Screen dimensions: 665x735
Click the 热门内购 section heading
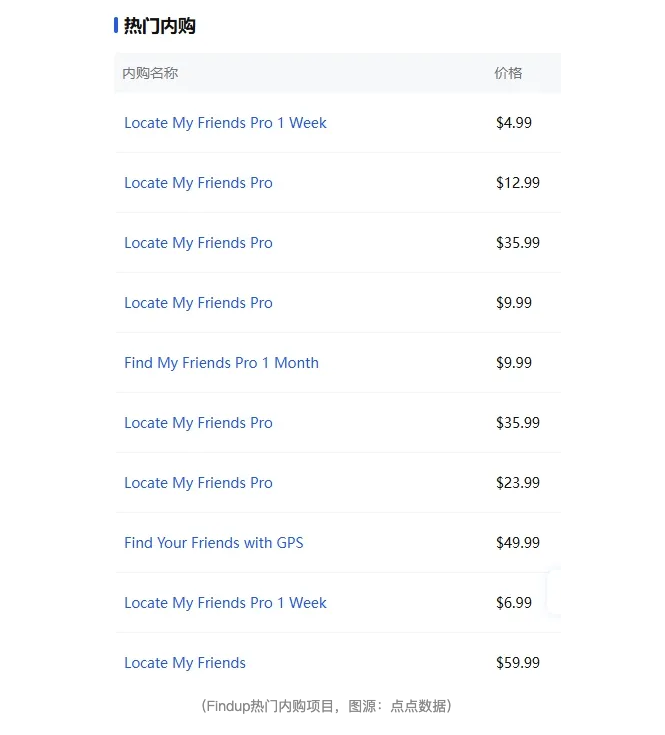click(159, 26)
